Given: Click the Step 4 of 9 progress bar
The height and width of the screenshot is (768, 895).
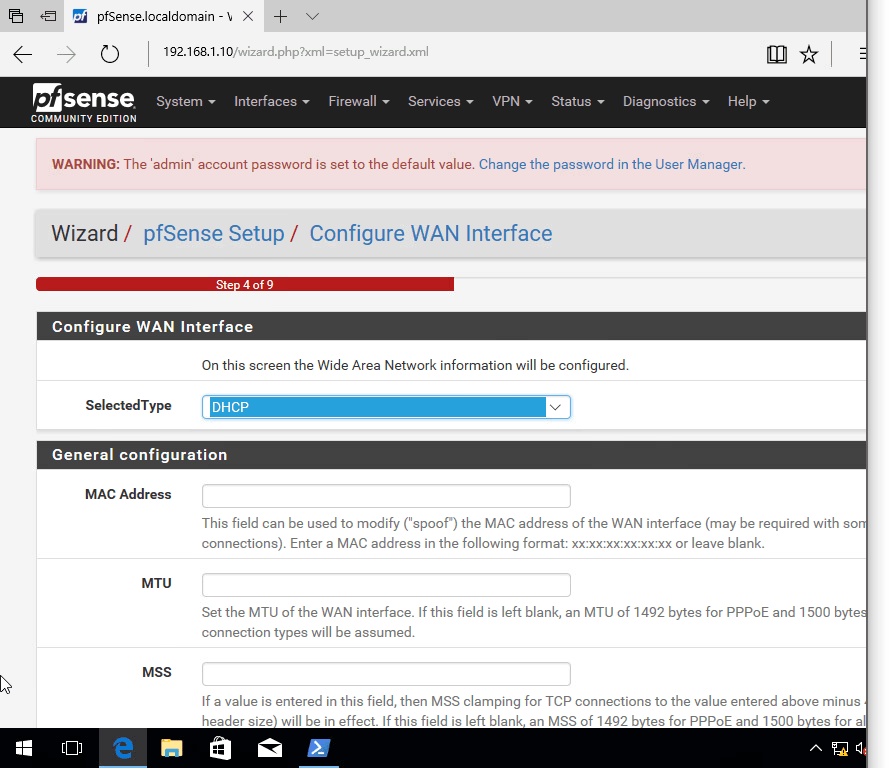Looking at the screenshot, I should point(244,284).
